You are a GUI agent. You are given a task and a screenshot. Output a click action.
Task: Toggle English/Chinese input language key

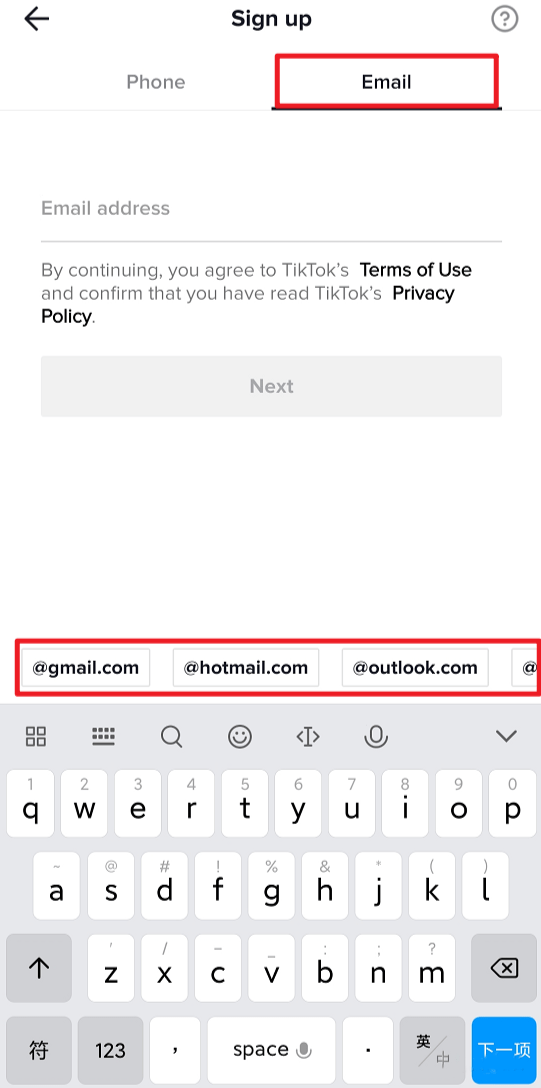[432, 1050]
